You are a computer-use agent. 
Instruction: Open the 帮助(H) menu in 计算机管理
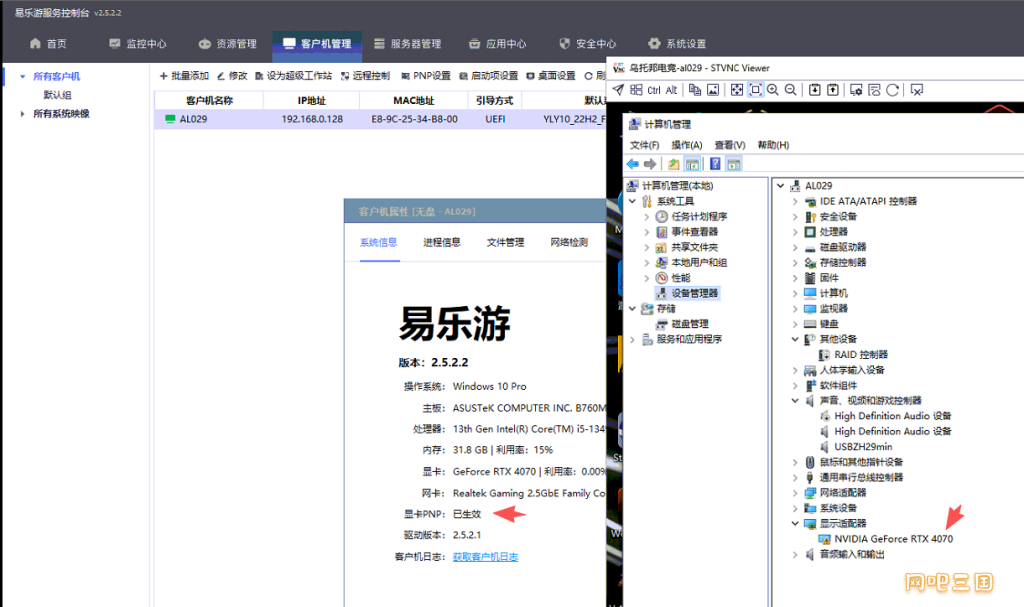[x=773, y=145]
